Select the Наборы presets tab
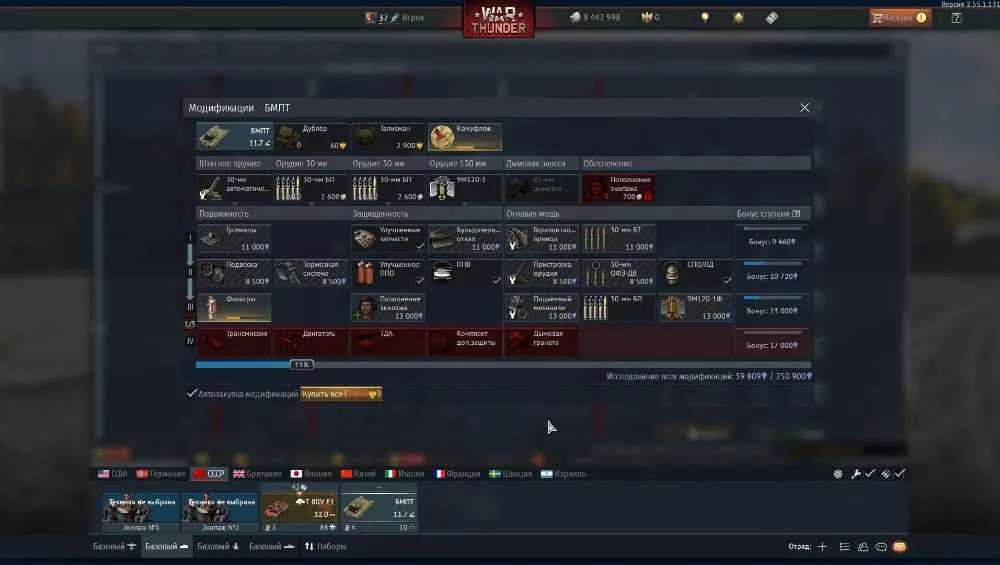 pos(325,547)
